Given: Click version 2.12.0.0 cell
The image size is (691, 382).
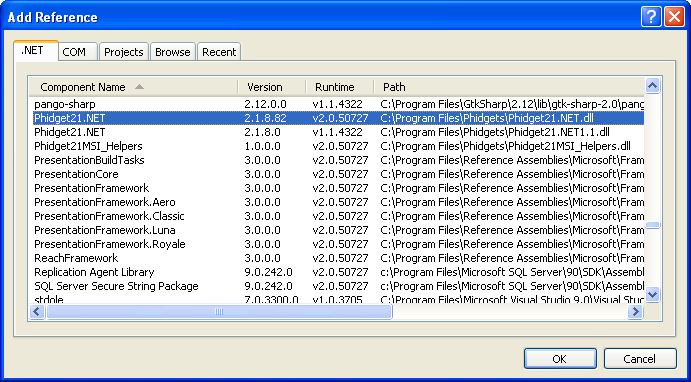Looking at the screenshot, I should tap(265, 104).
